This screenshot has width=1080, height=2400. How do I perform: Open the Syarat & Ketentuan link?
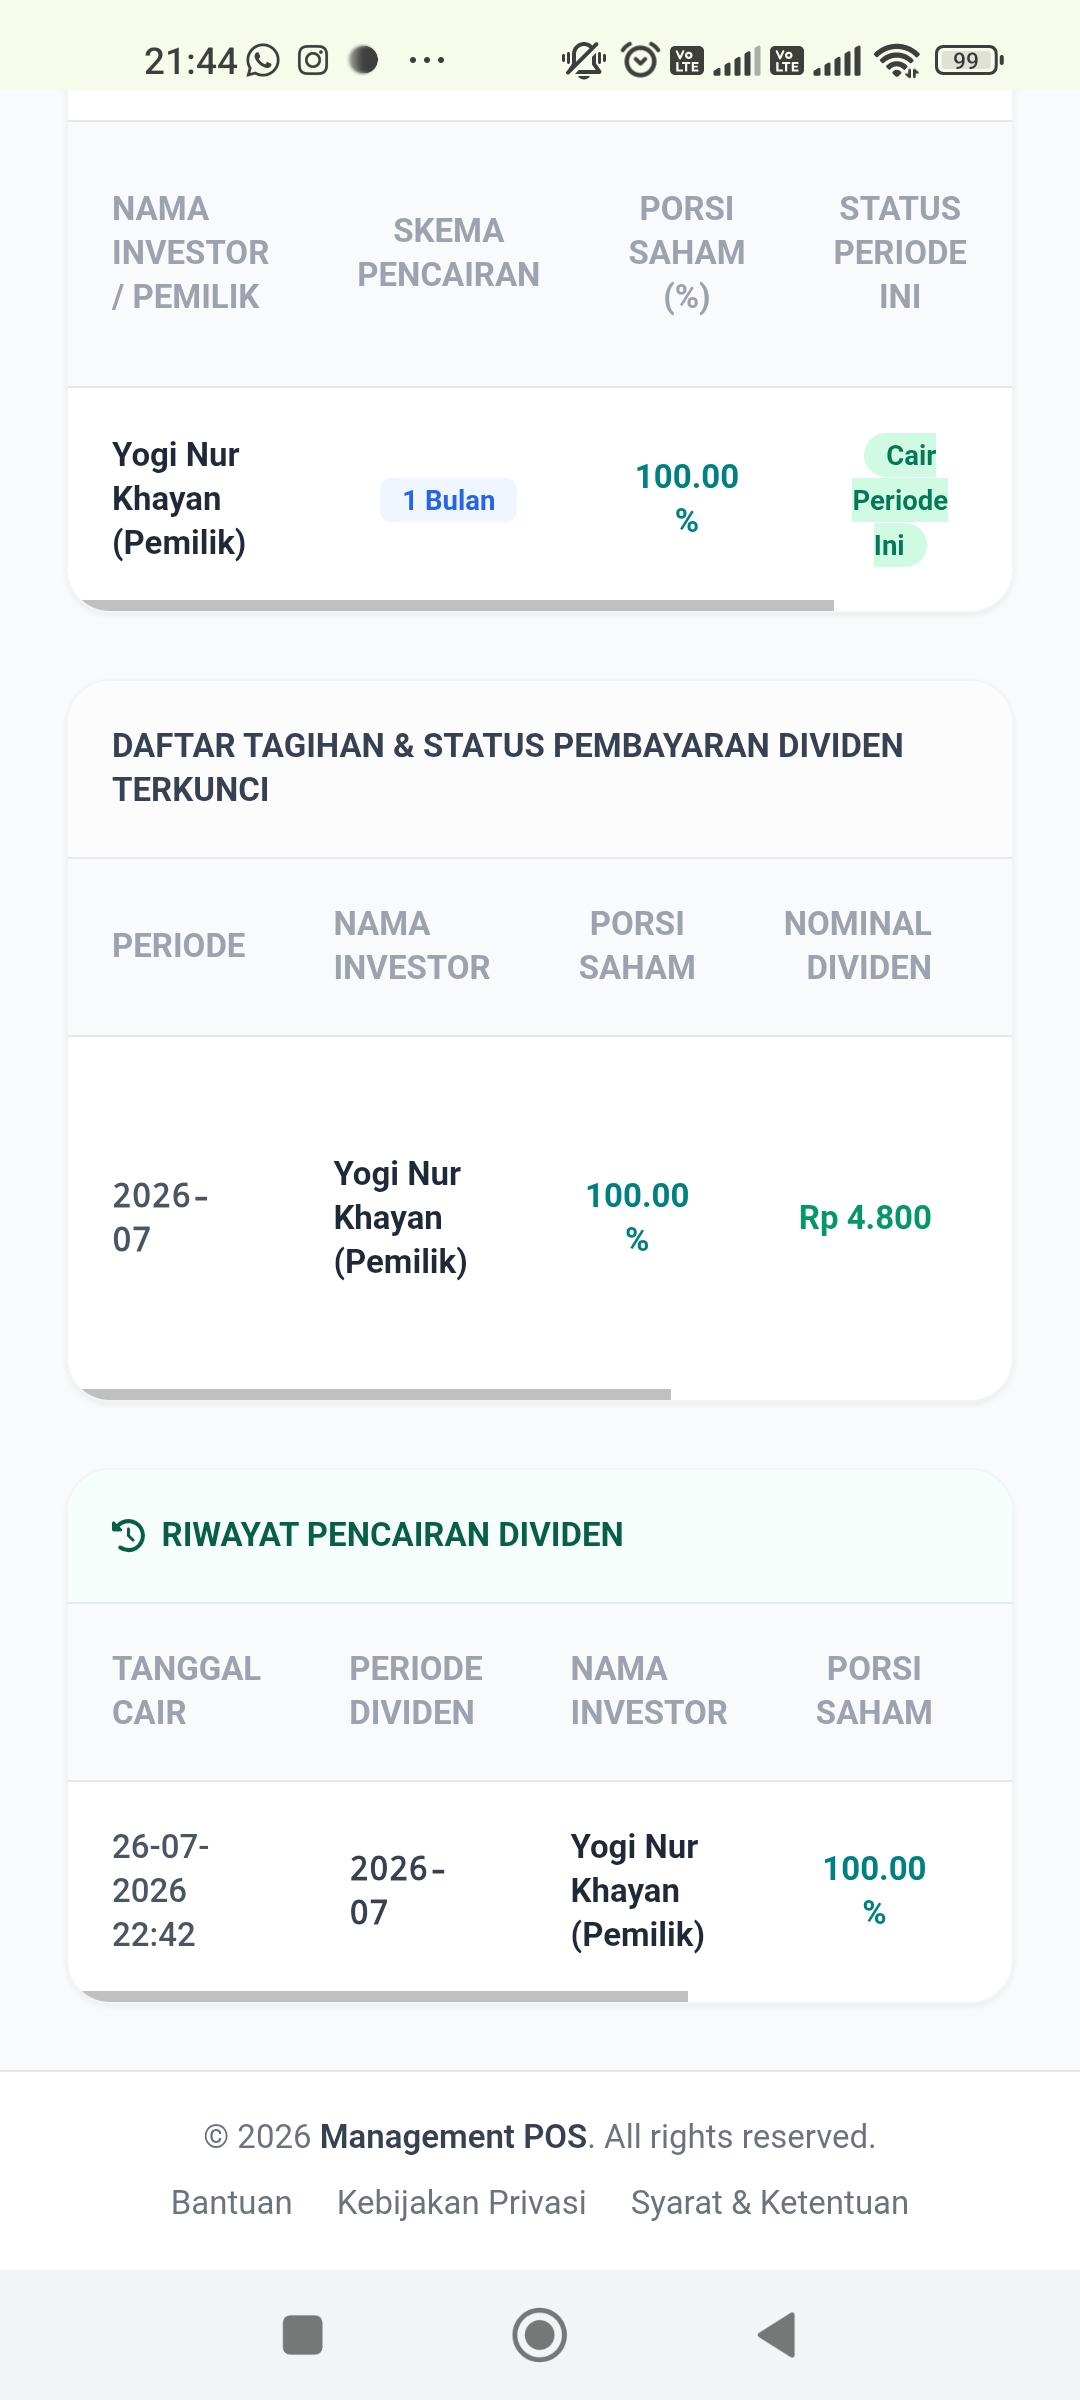click(x=769, y=2203)
